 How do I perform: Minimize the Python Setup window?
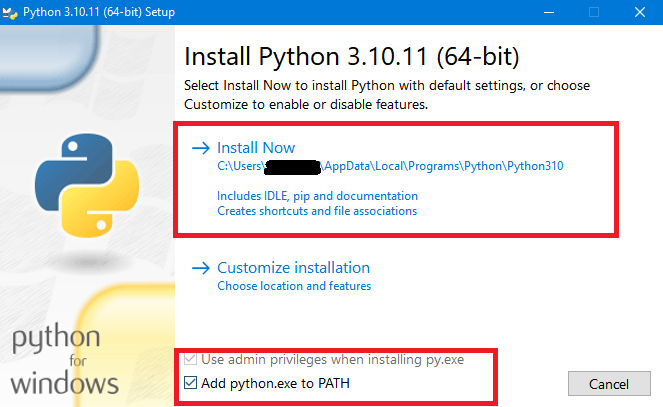point(549,12)
